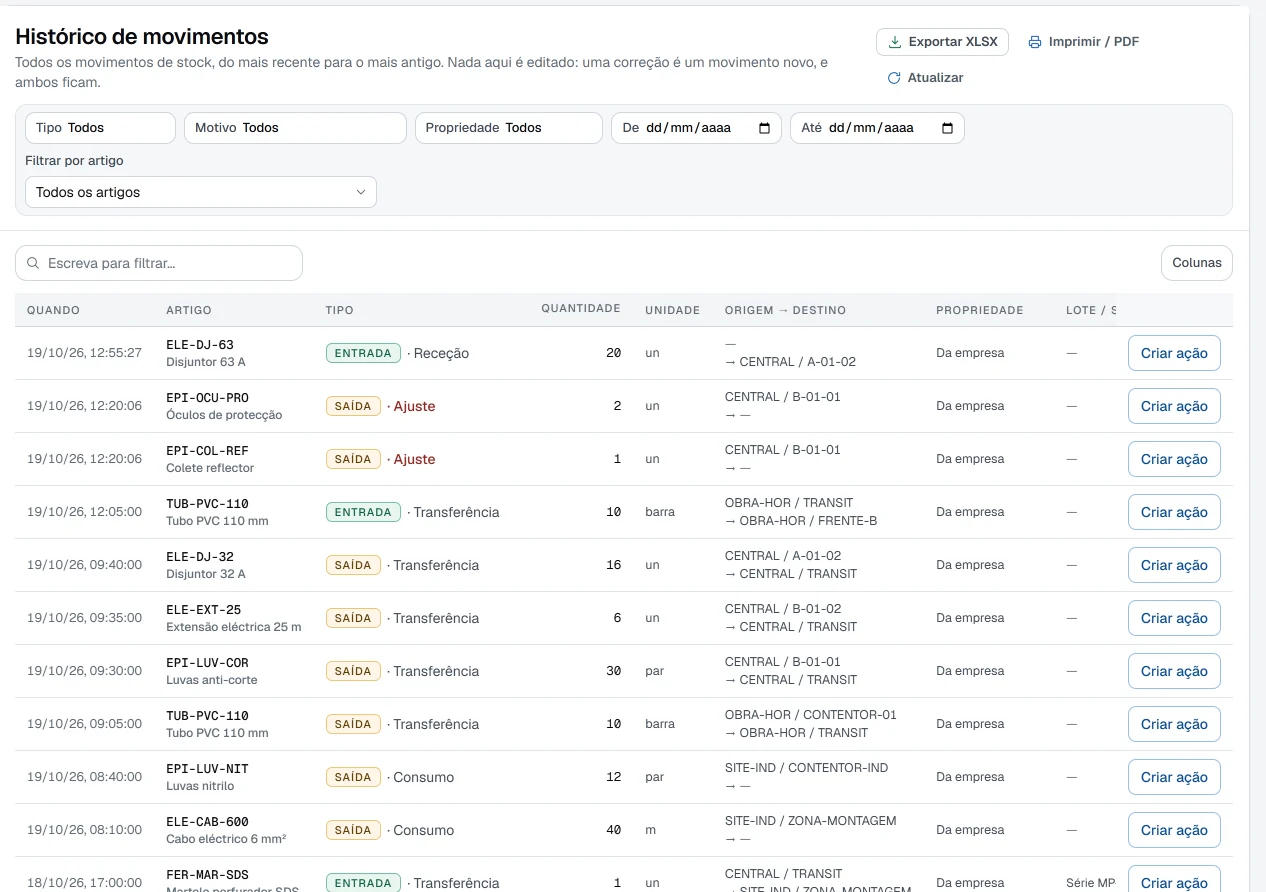Click the SITE-IND / CONTENTOR-IND origin text
Image resolution: width=1266 pixels, height=892 pixels.
click(806, 768)
